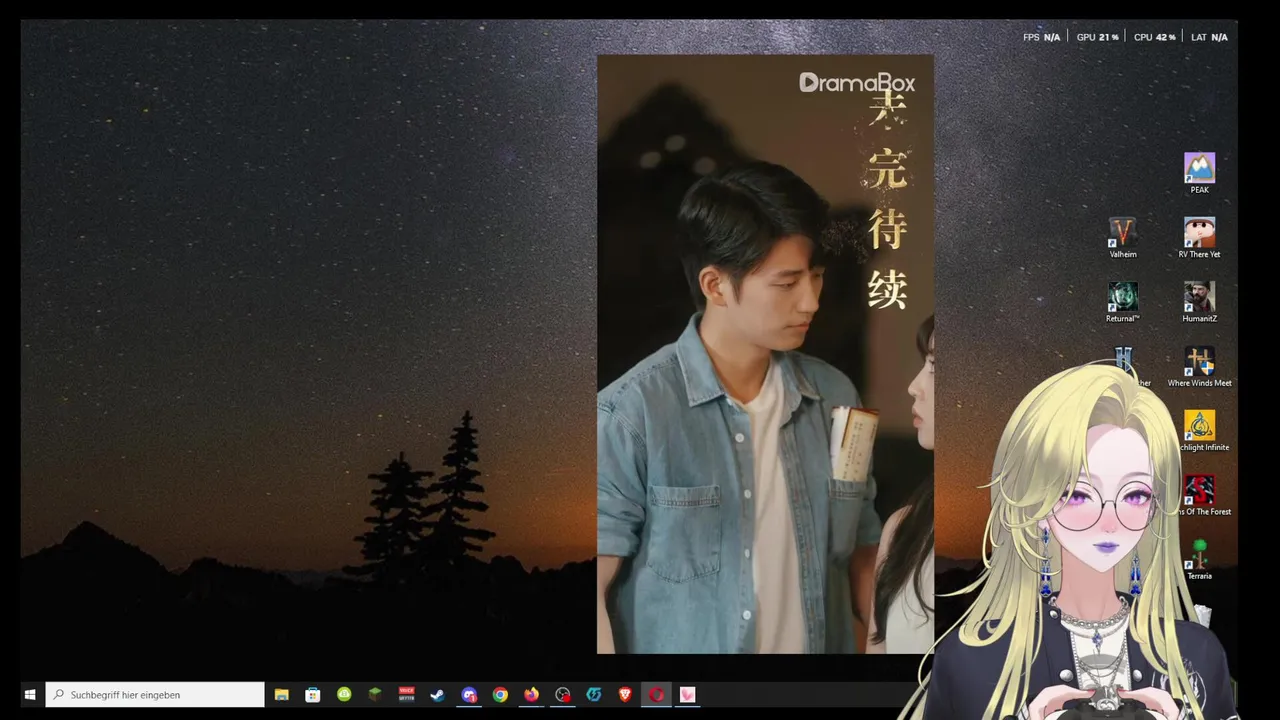Click the CPU 42% overlay readout

pos(1154,37)
